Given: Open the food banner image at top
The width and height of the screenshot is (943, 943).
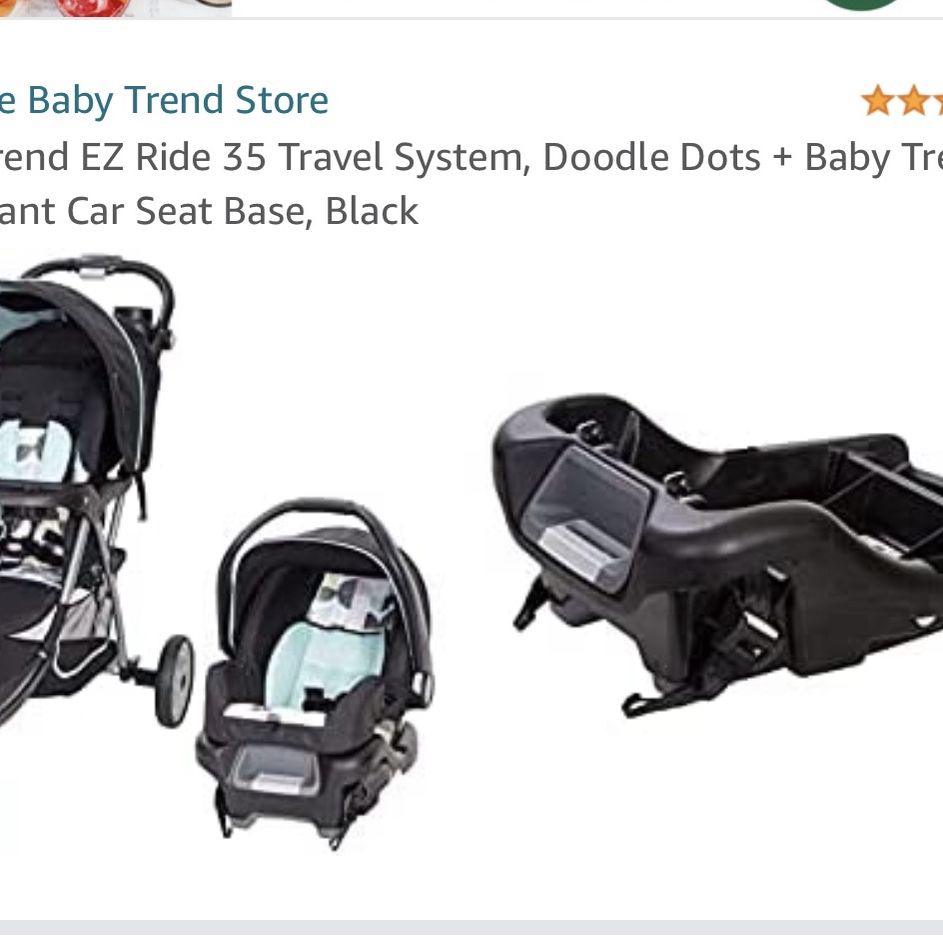Looking at the screenshot, I should [115, 8].
